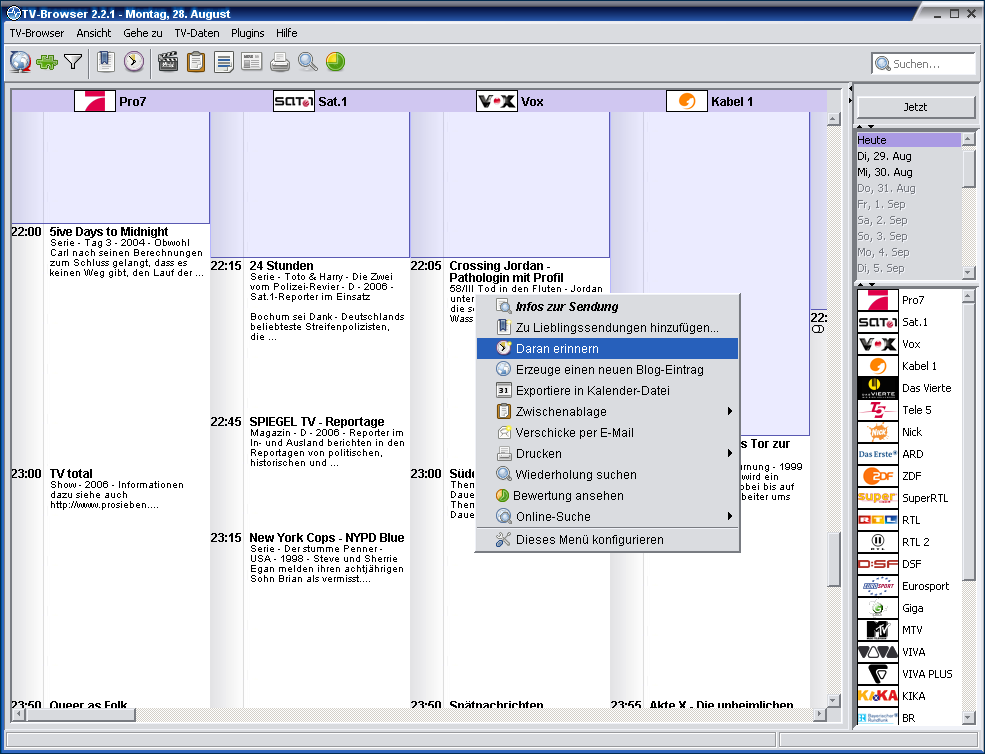Click the clipboard toolbar icon
985x754 pixels.
click(x=196, y=62)
